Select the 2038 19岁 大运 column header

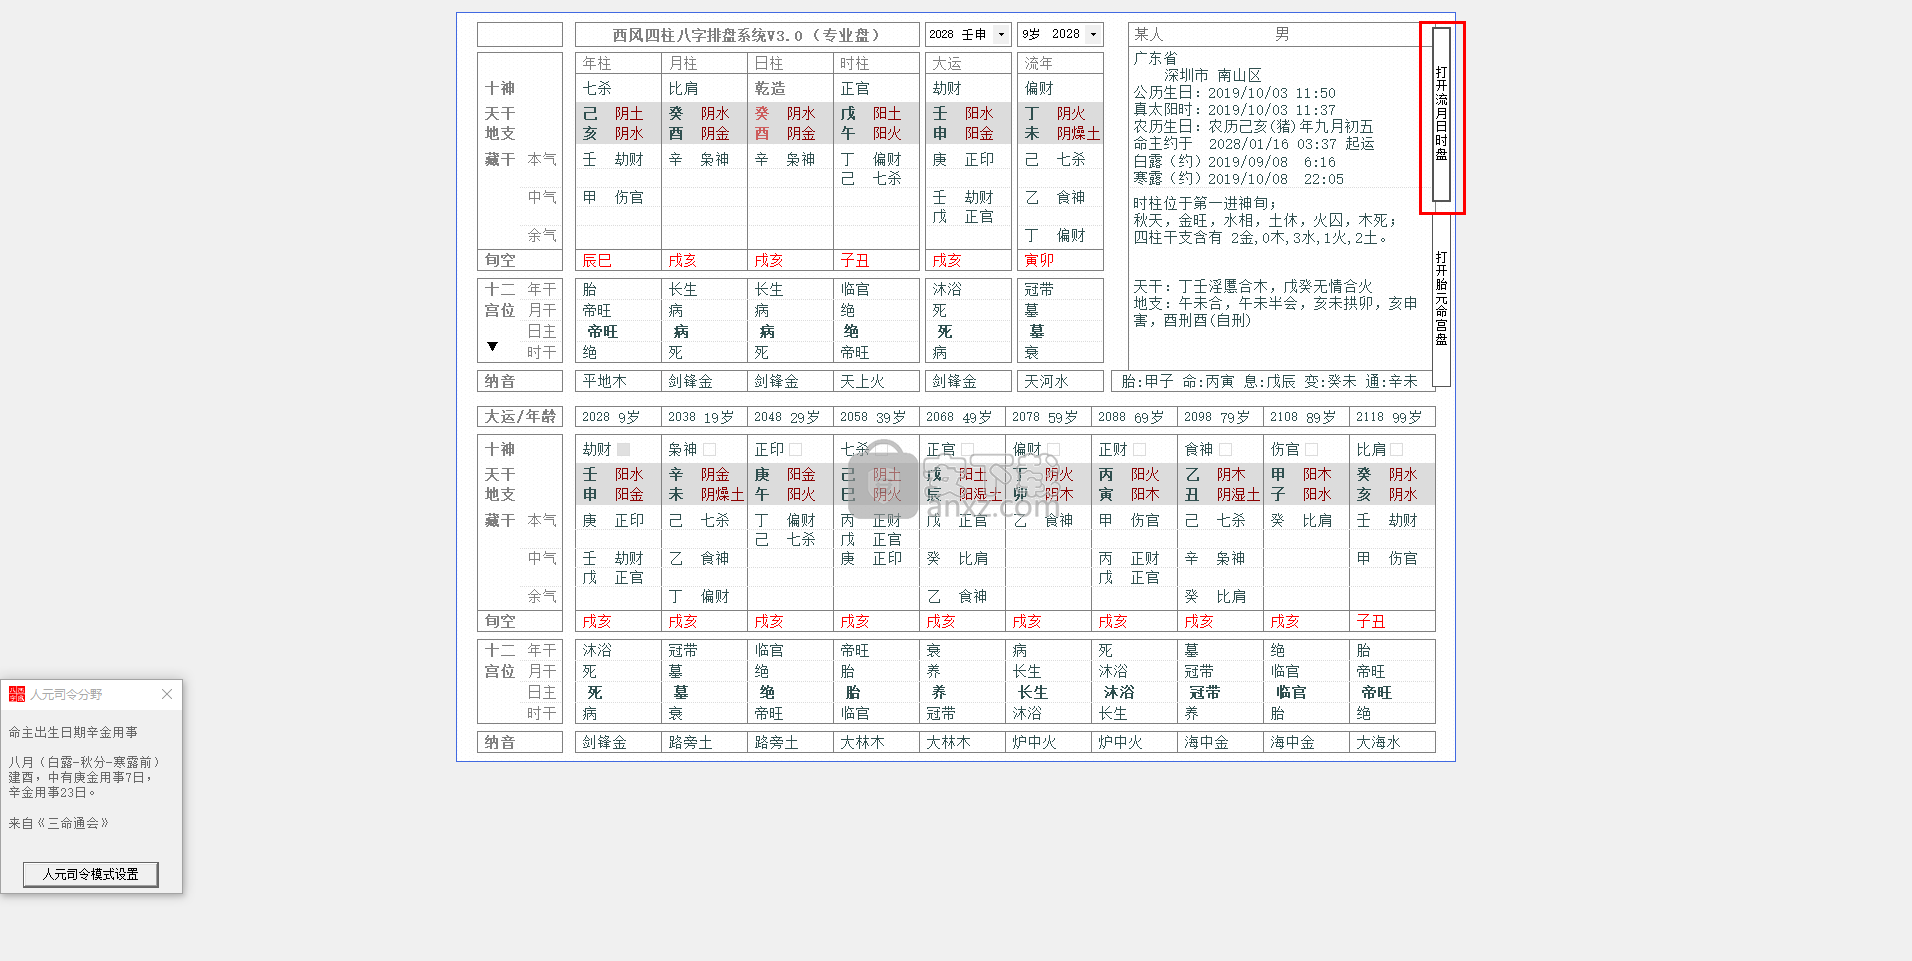(x=704, y=417)
